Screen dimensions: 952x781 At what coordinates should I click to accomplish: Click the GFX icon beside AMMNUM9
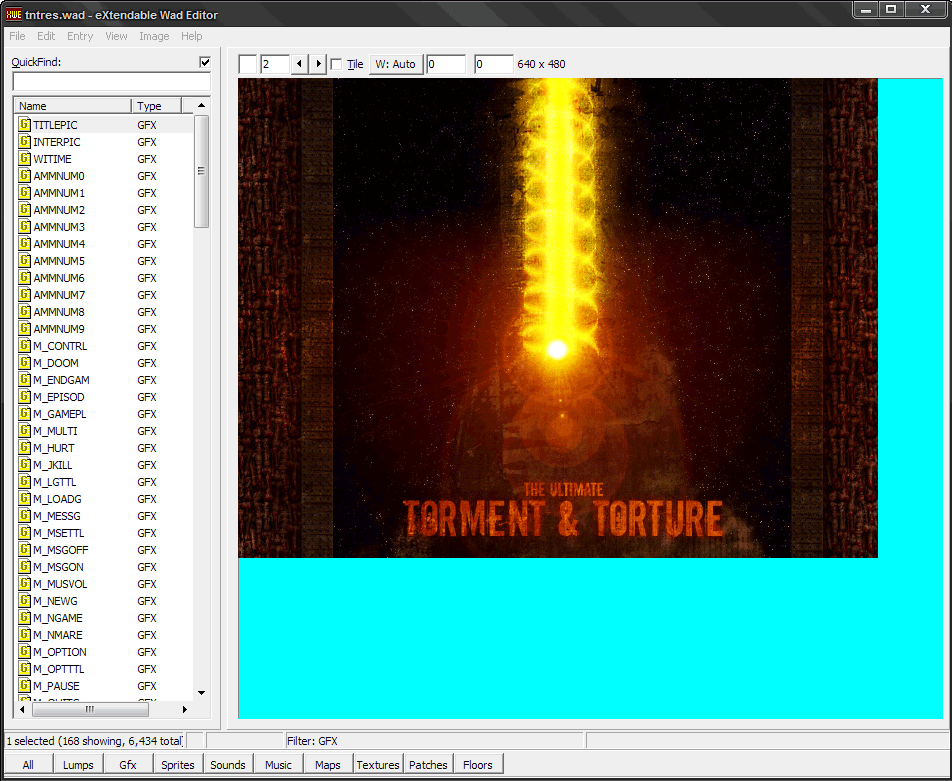[x=24, y=329]
